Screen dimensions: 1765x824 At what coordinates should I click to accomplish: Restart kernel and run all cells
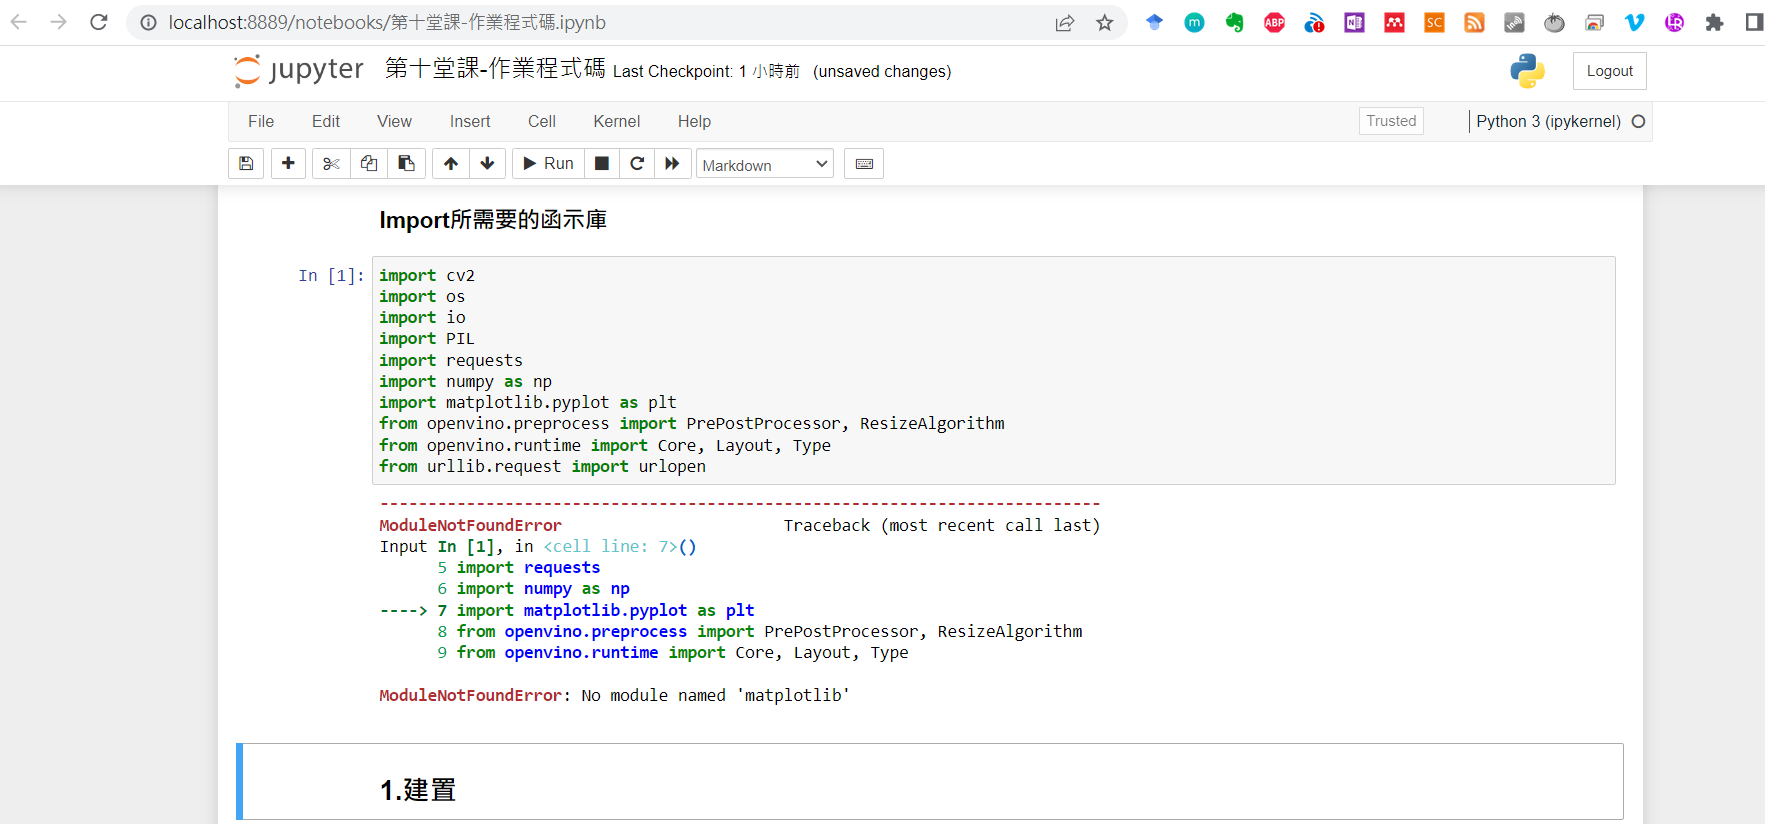tap(672, 164)
